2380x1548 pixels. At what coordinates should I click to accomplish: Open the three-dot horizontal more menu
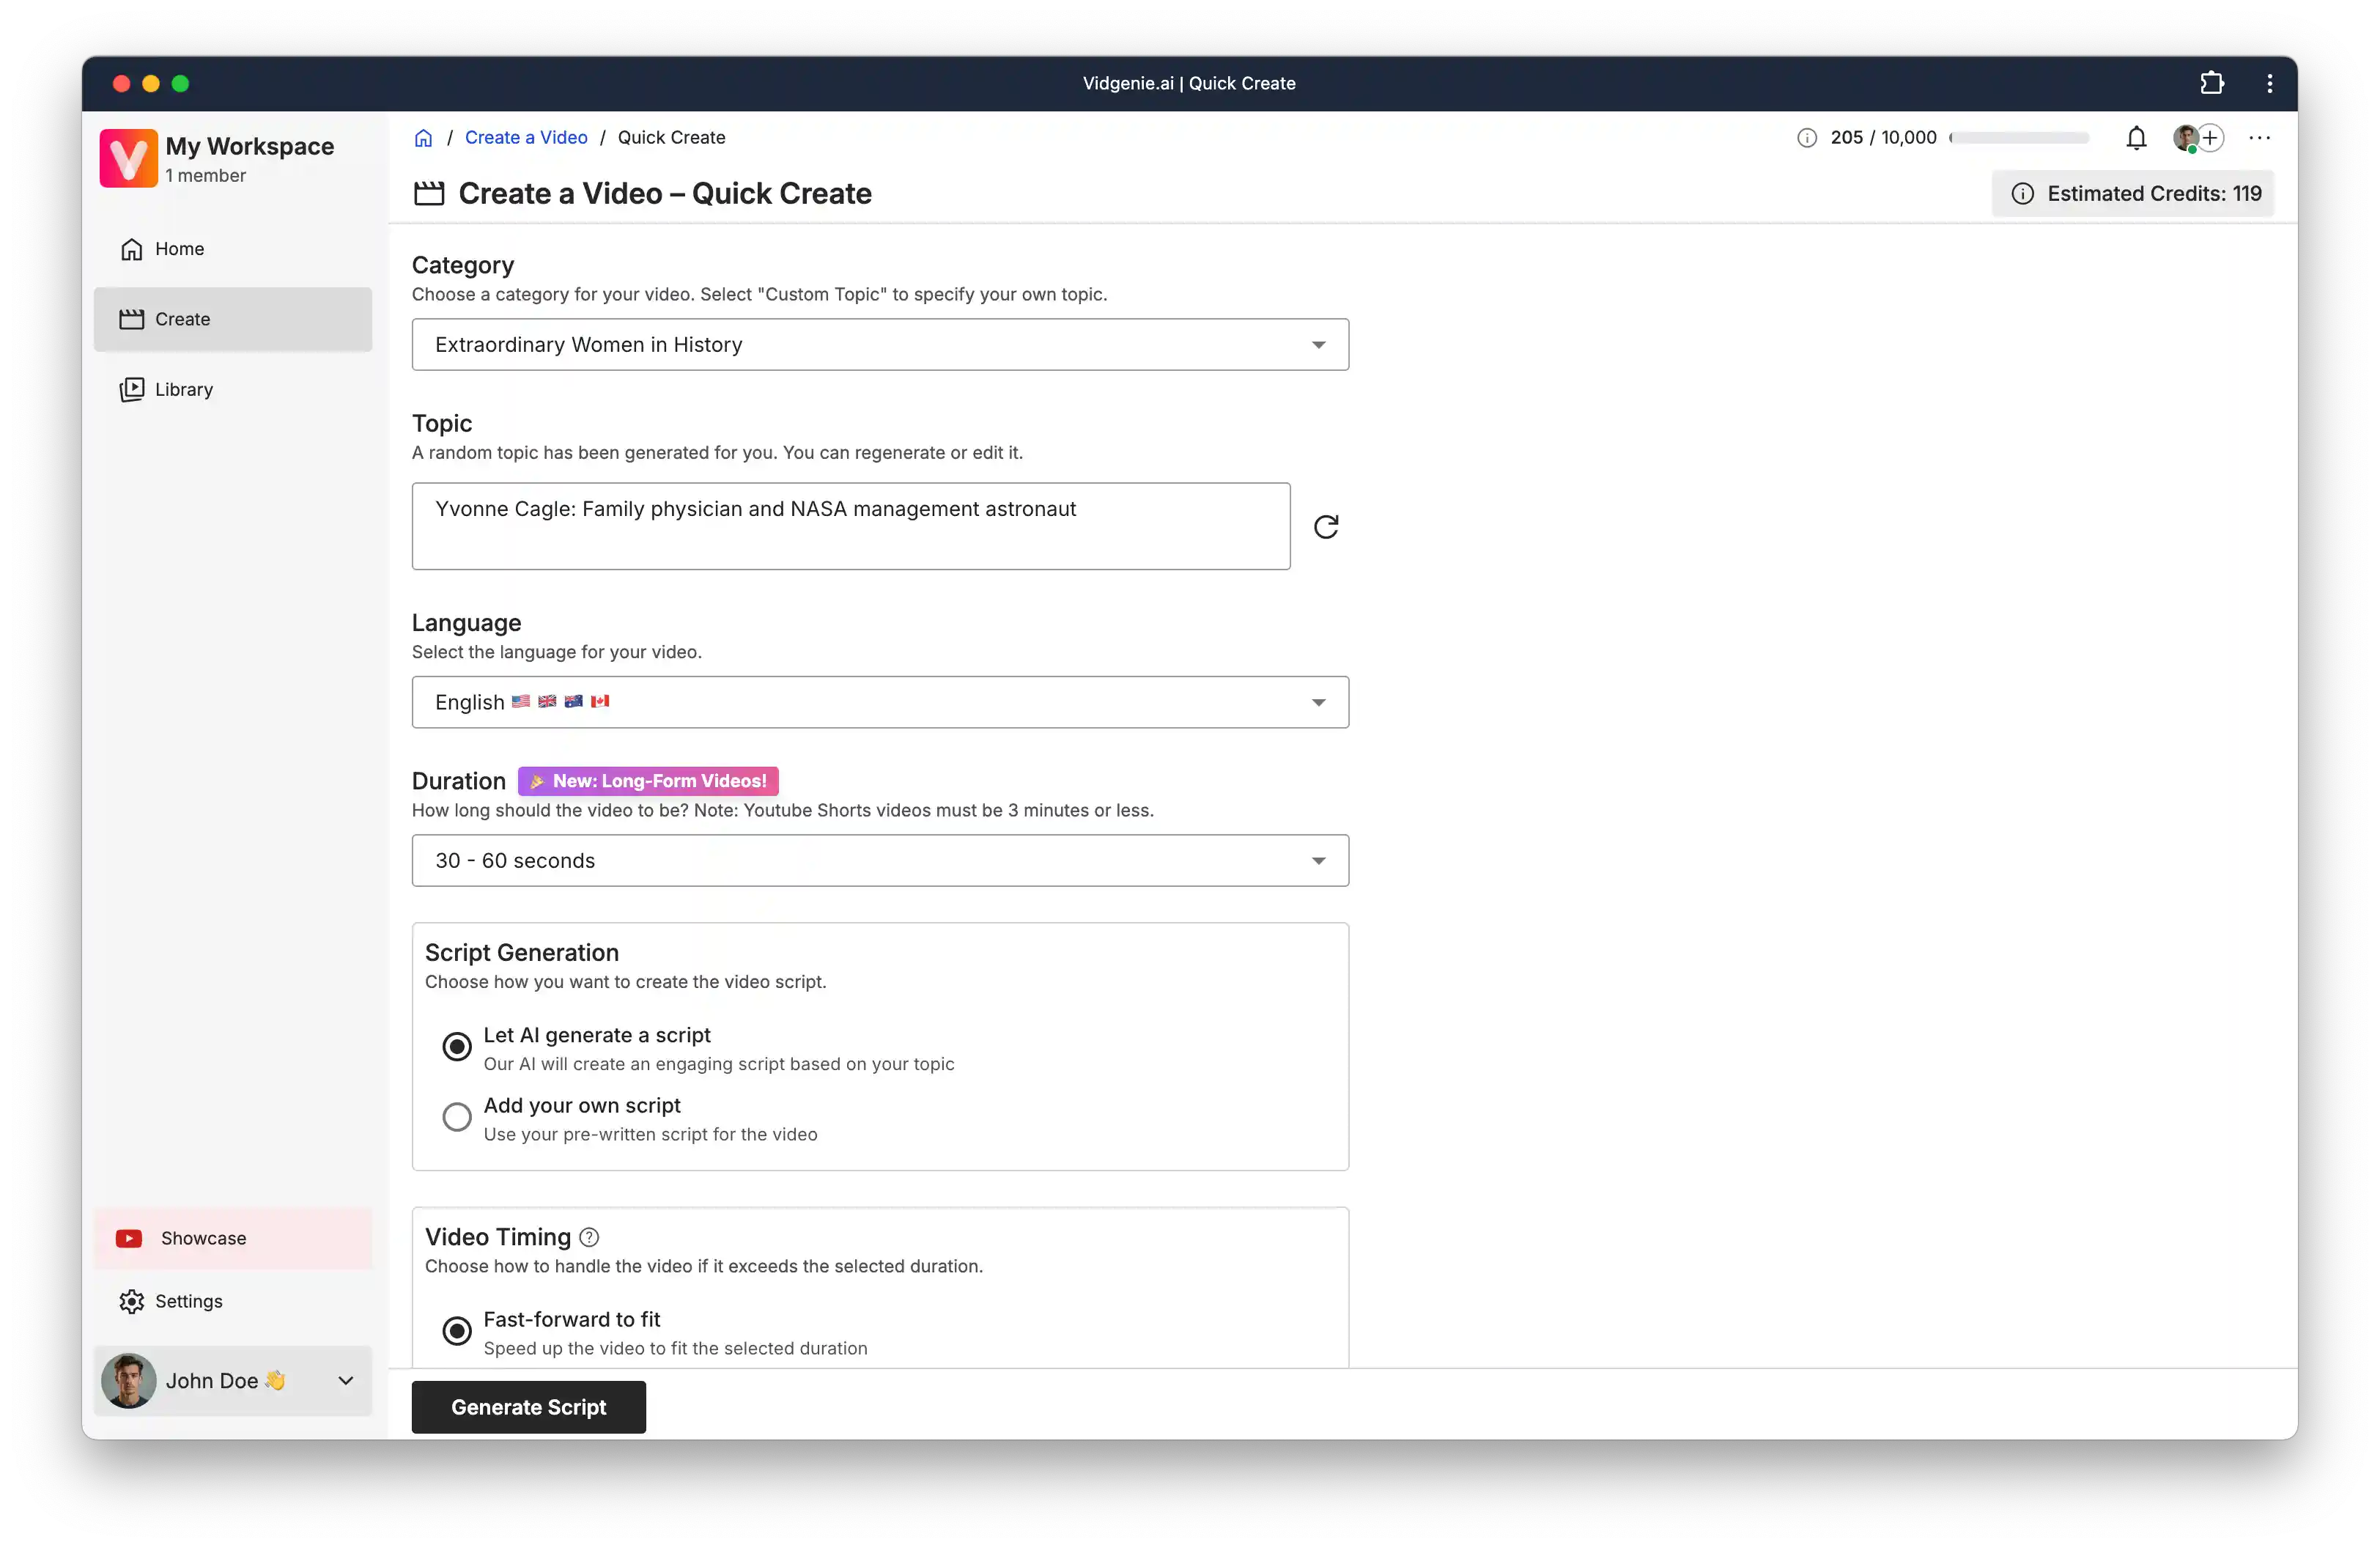tap(2260, 138)
